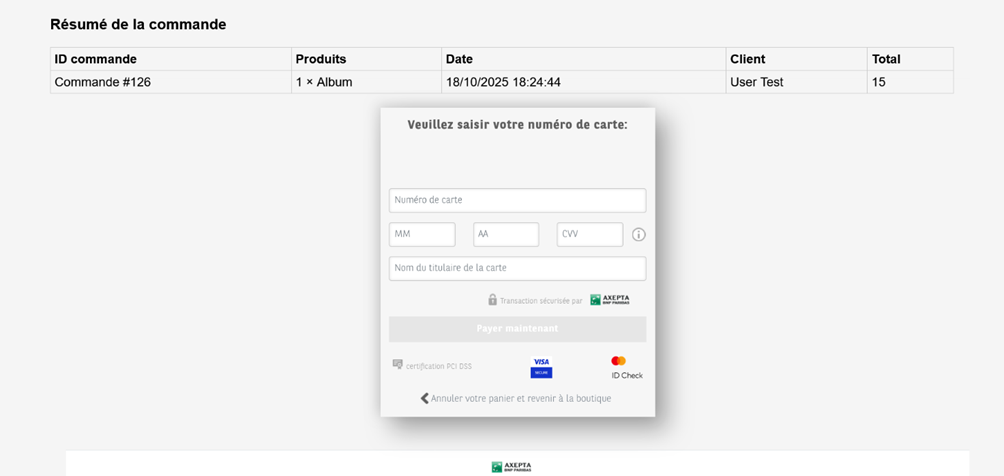This screenshot has height=476, width=1004.
Task: Click the CVV info icon
Action: click(x=638, y=235)
